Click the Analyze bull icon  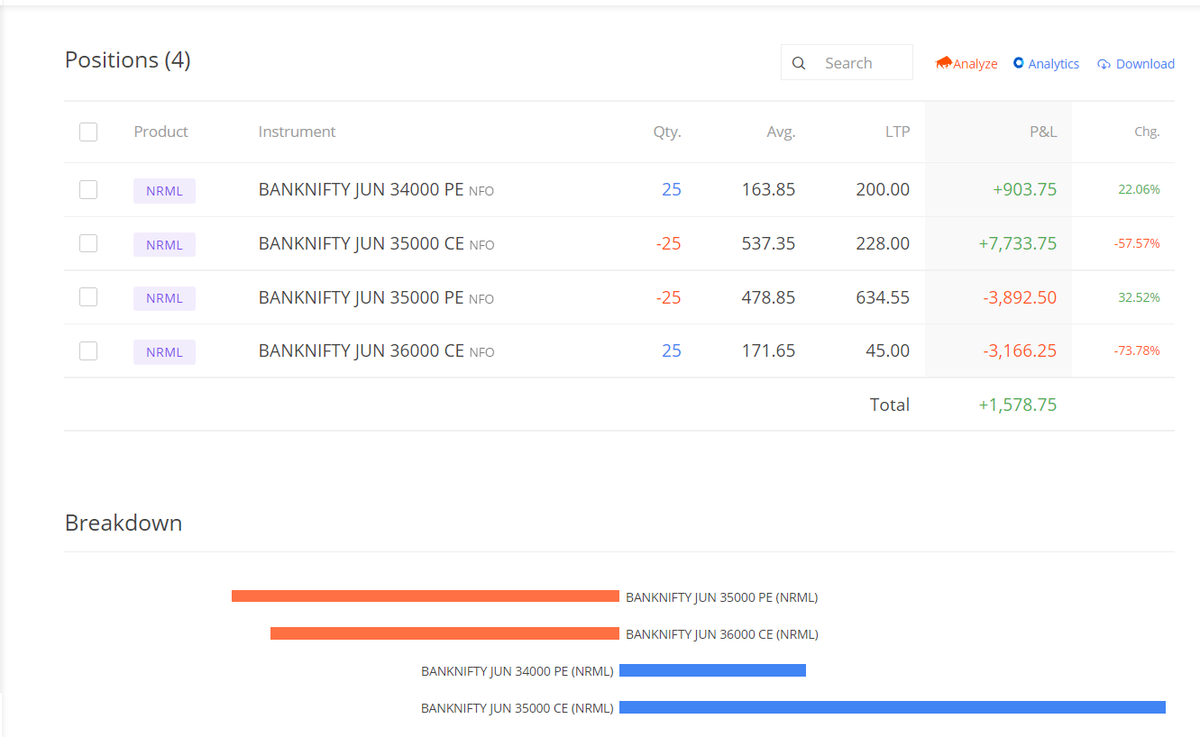coord(943,63)
